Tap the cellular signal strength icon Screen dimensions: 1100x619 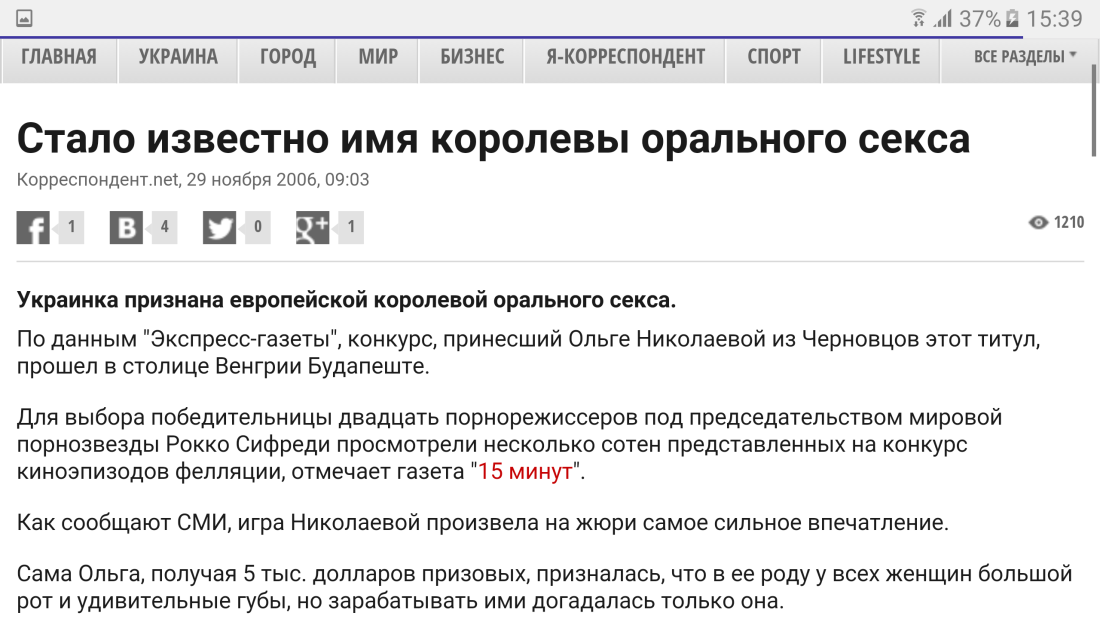pyautogui.click(x=943, y=17)
